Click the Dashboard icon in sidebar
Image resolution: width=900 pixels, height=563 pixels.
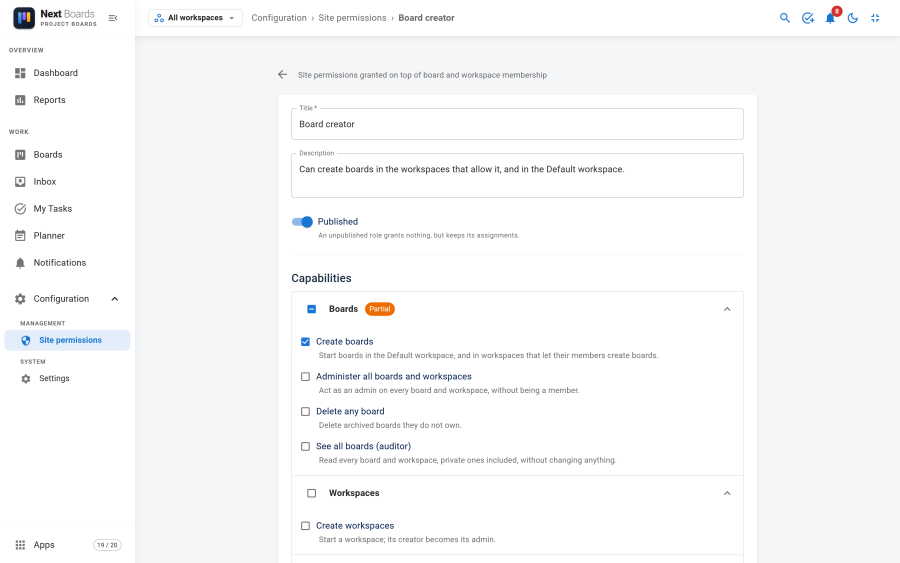click(x=20, y=73)
